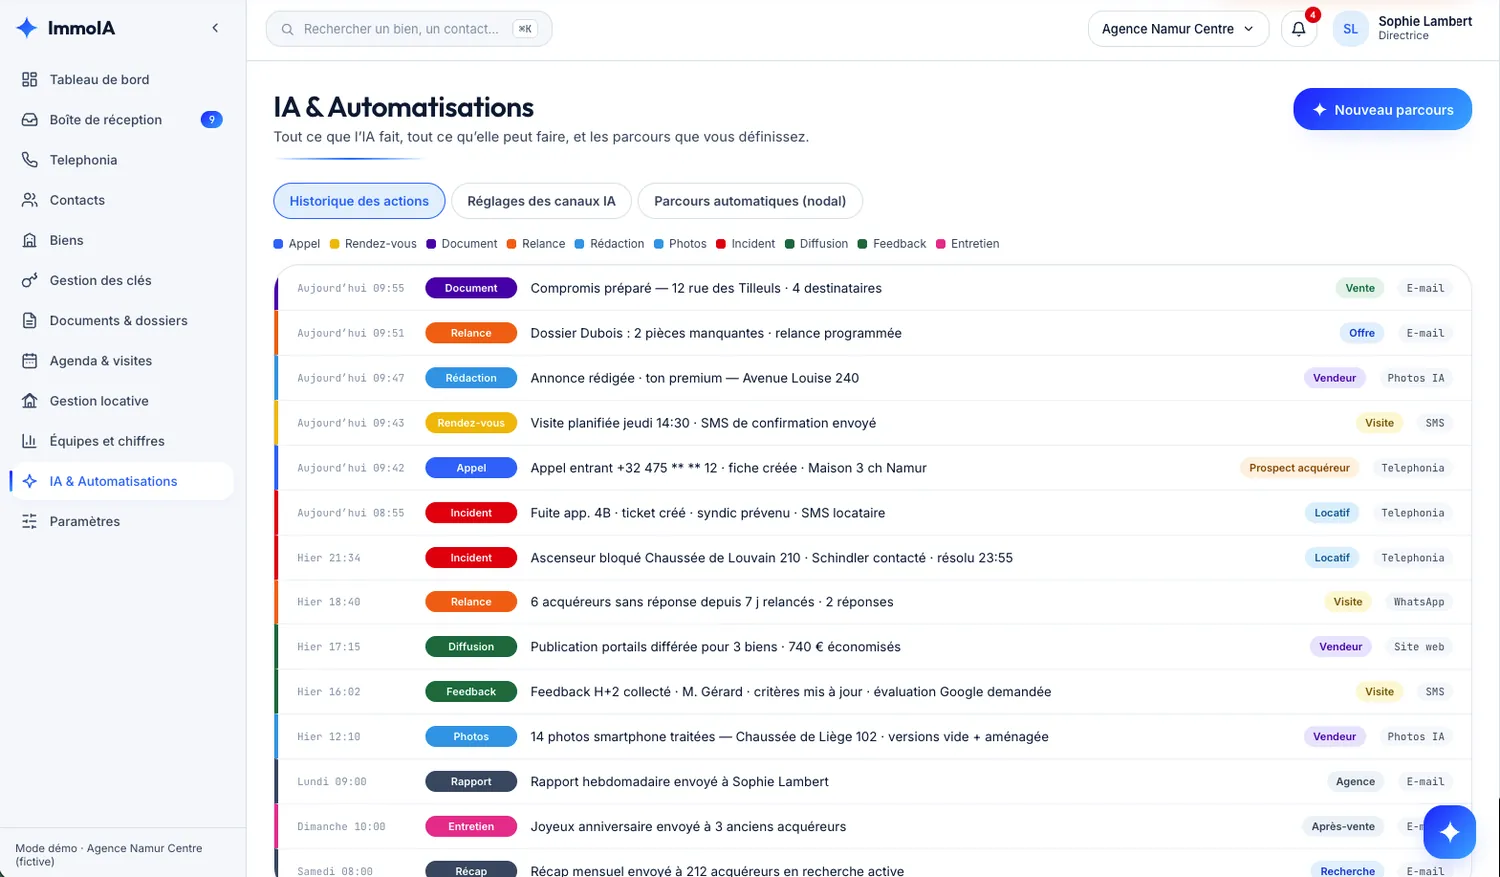Open the Équipes et chiffres chart icon
Viewport: 1500px width, 877px height.
coord(30,441)
